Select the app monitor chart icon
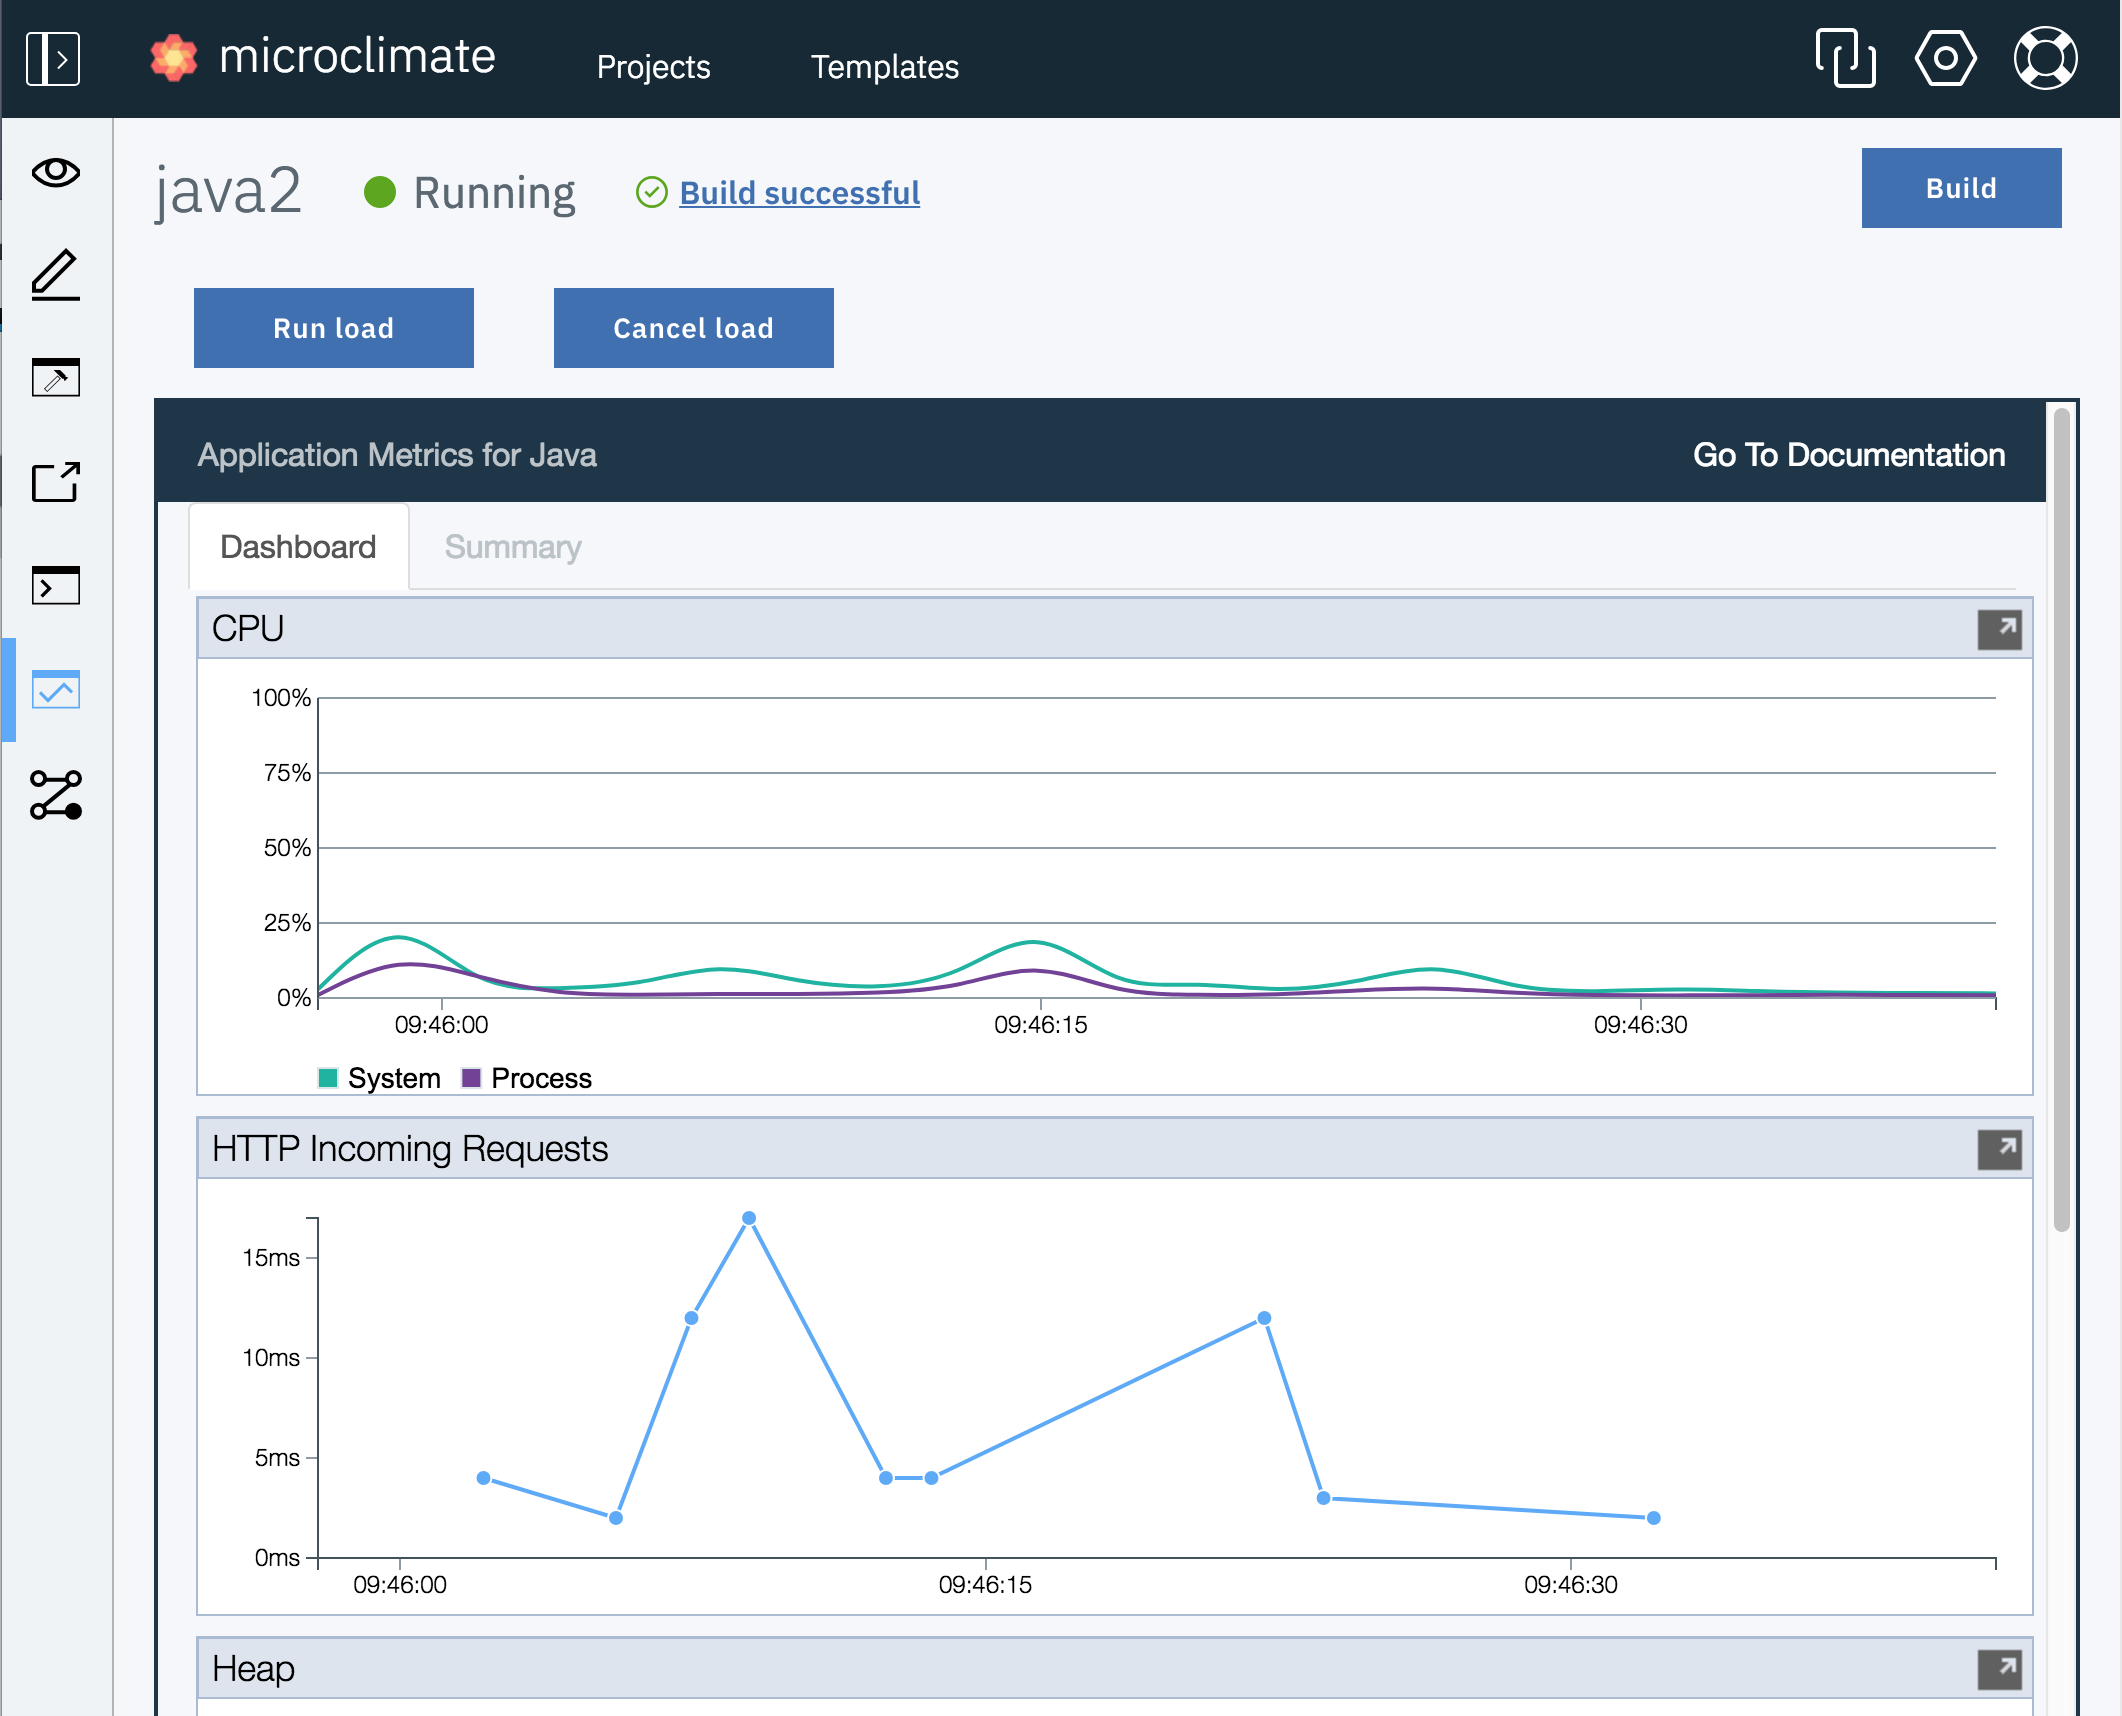 pos(56,690)
